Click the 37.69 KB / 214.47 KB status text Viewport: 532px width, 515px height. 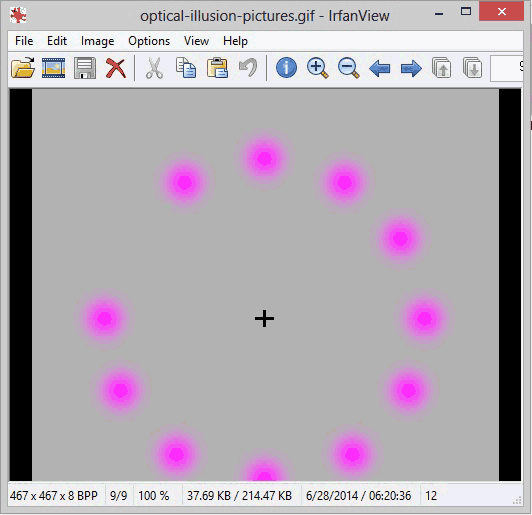tap(239, 496)
